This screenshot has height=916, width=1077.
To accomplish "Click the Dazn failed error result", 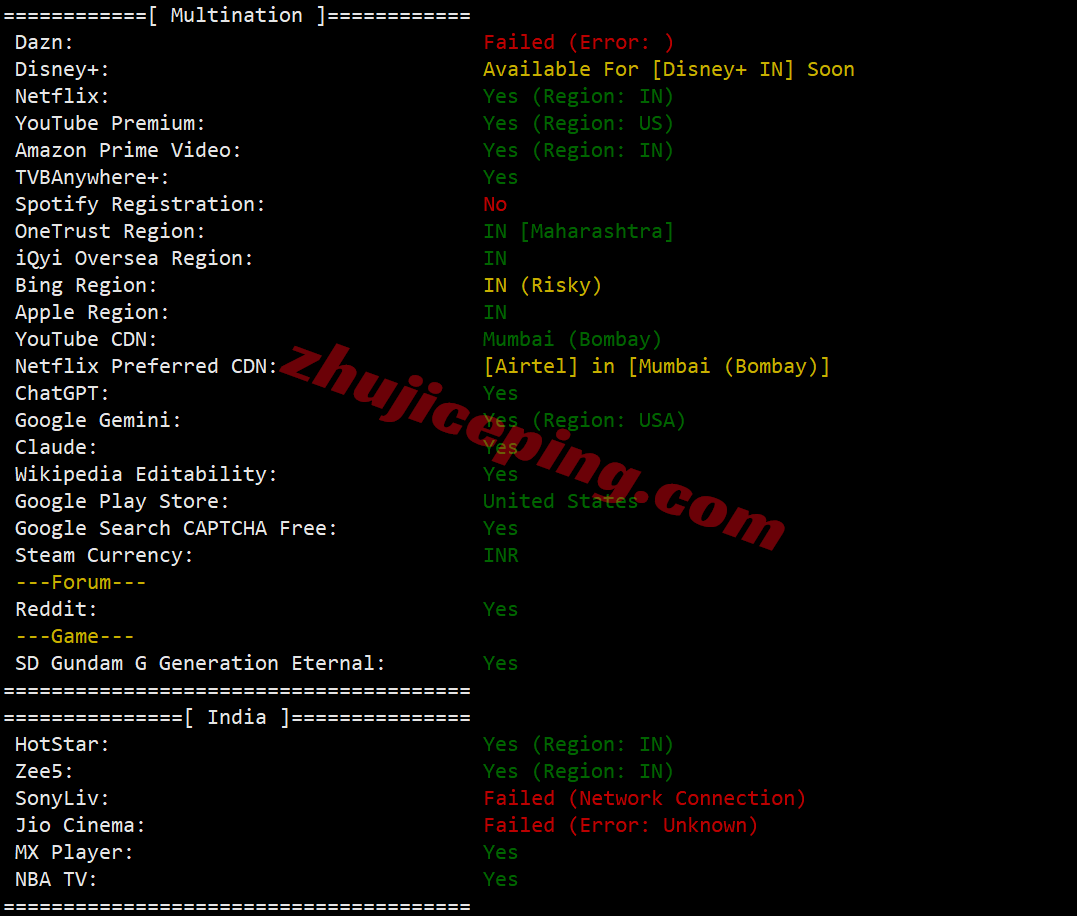I will (578, 43).
